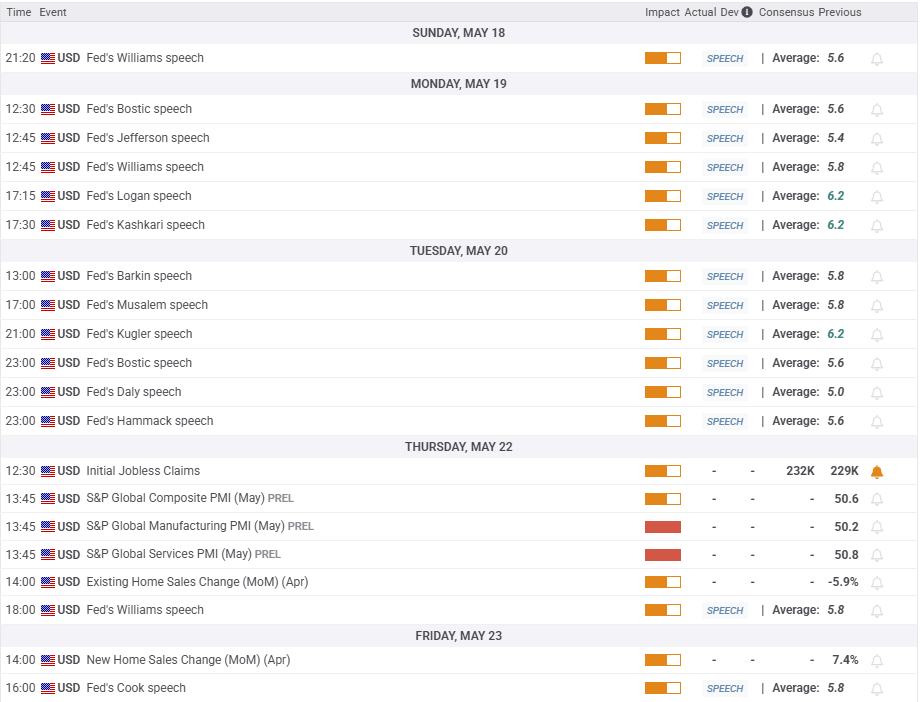
Task: Expand the Fed's Kashkari speech event details
Action: point(146,225)
